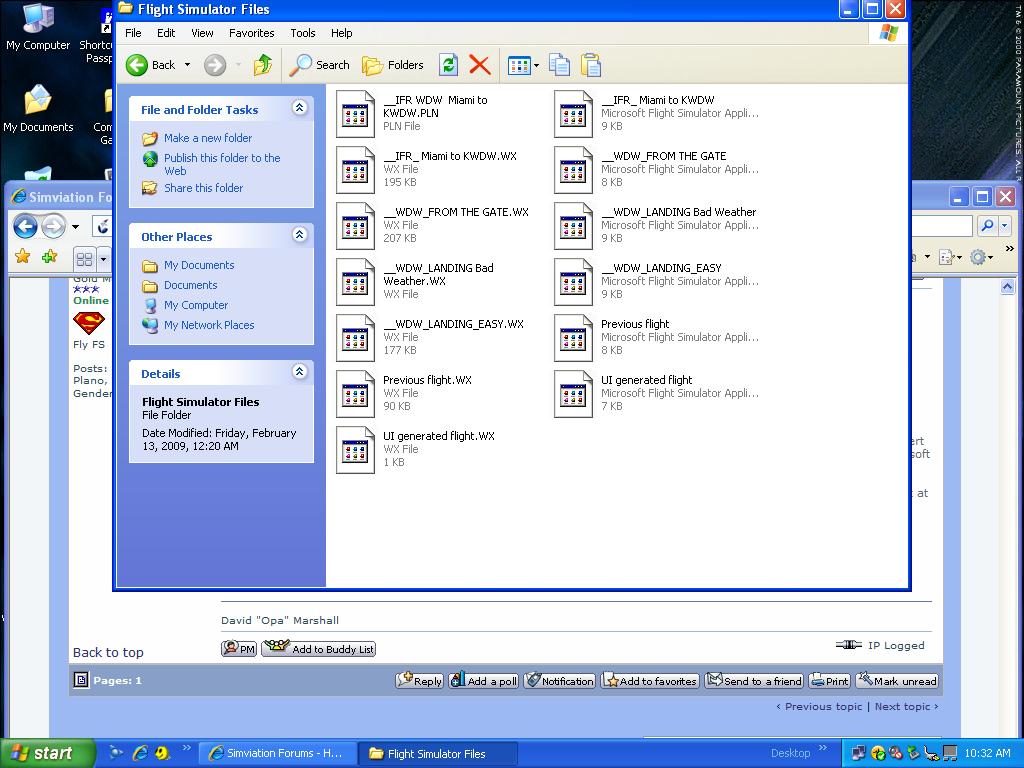The height and width of the screenshot is (768, 1024).
Task: Click the green Back arrow in Explorer
Action: point(137,65)
